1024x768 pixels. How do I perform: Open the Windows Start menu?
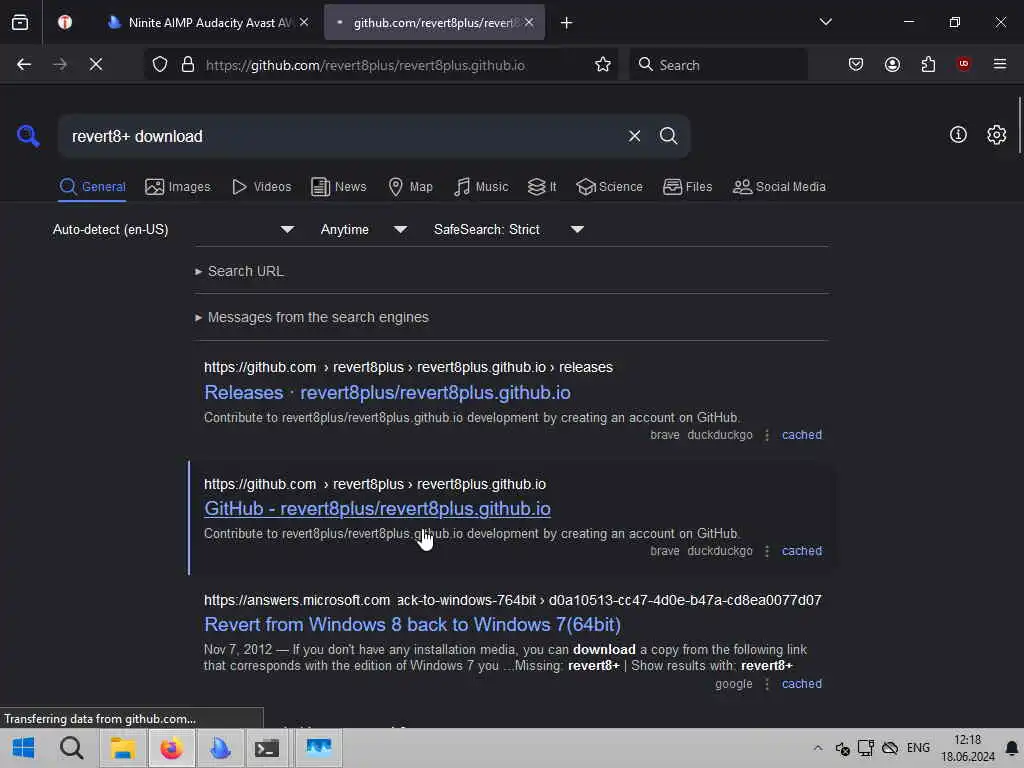[24, 748]
